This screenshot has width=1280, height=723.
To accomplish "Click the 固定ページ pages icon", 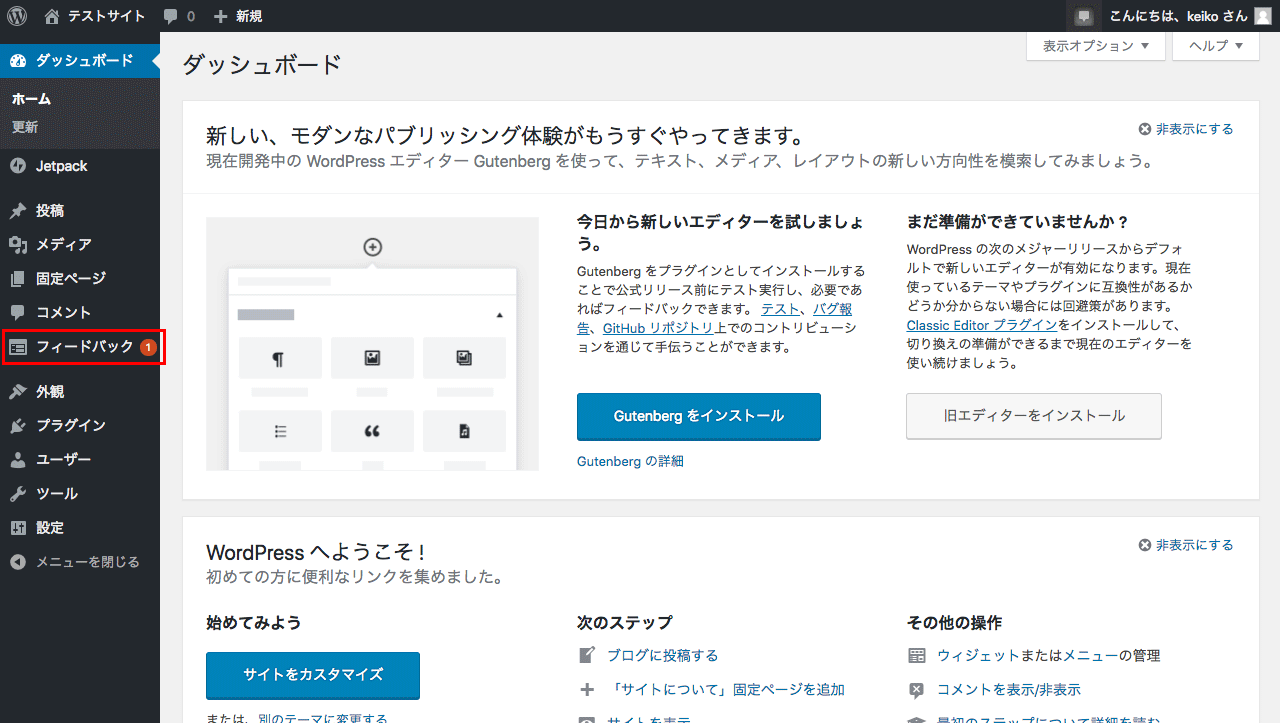I will [x=18, y=279].
